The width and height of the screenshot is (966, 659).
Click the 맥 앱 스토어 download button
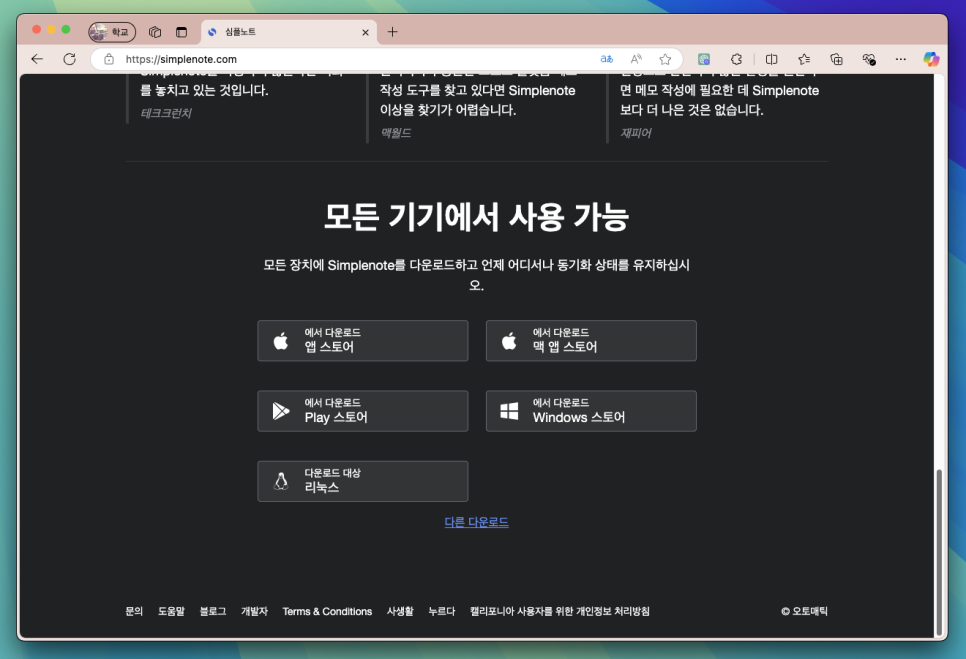(591, 341)
